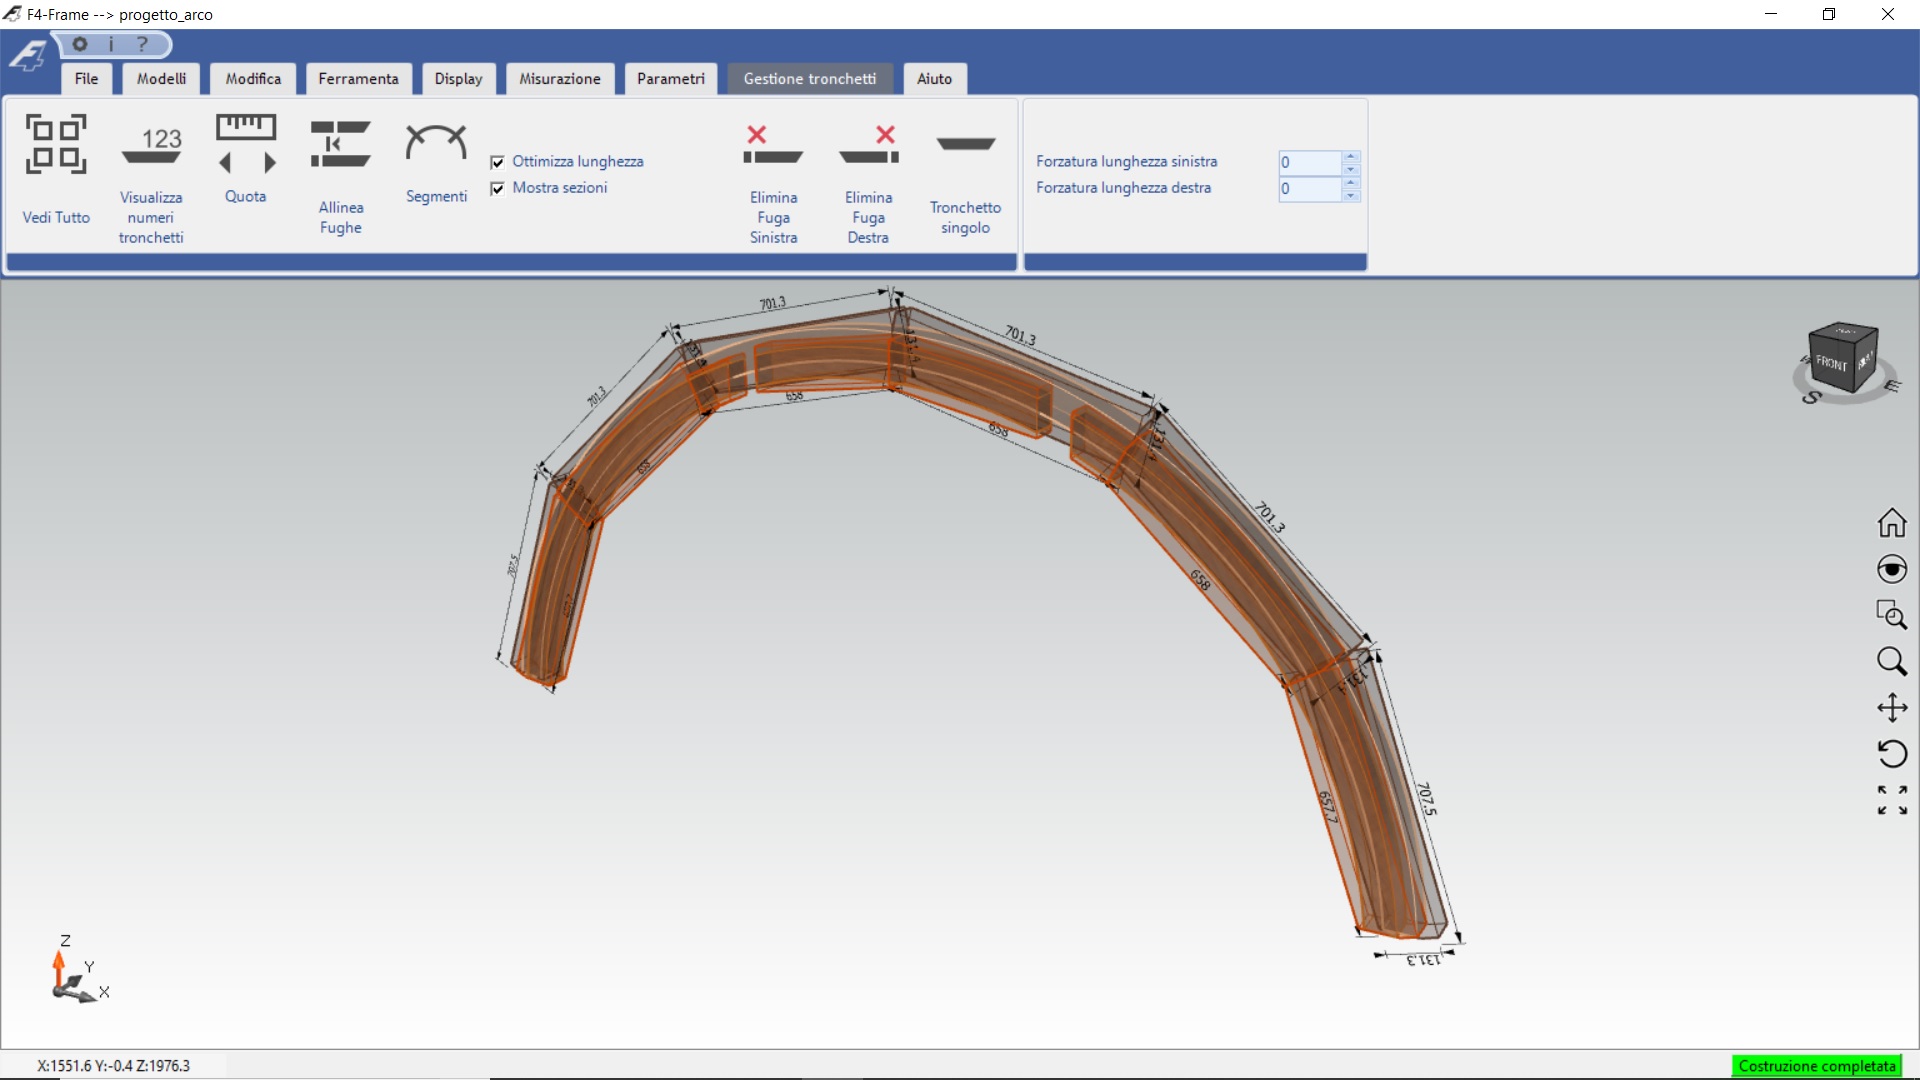Open the Misurazione tab

(x=559, y=79)
